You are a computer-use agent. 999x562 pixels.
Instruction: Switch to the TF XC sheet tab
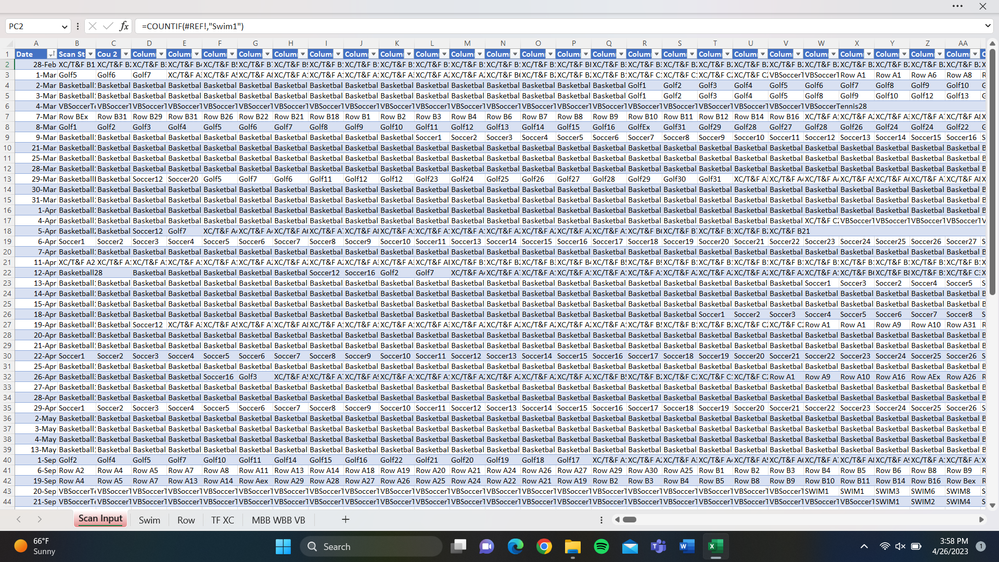pyautogui.click(x=222, y=520)
